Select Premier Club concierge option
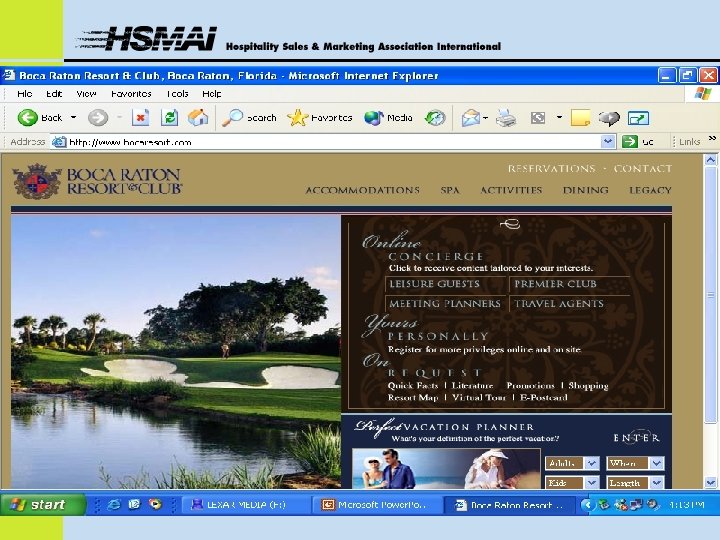720x540 pixels. click(555, 284)
